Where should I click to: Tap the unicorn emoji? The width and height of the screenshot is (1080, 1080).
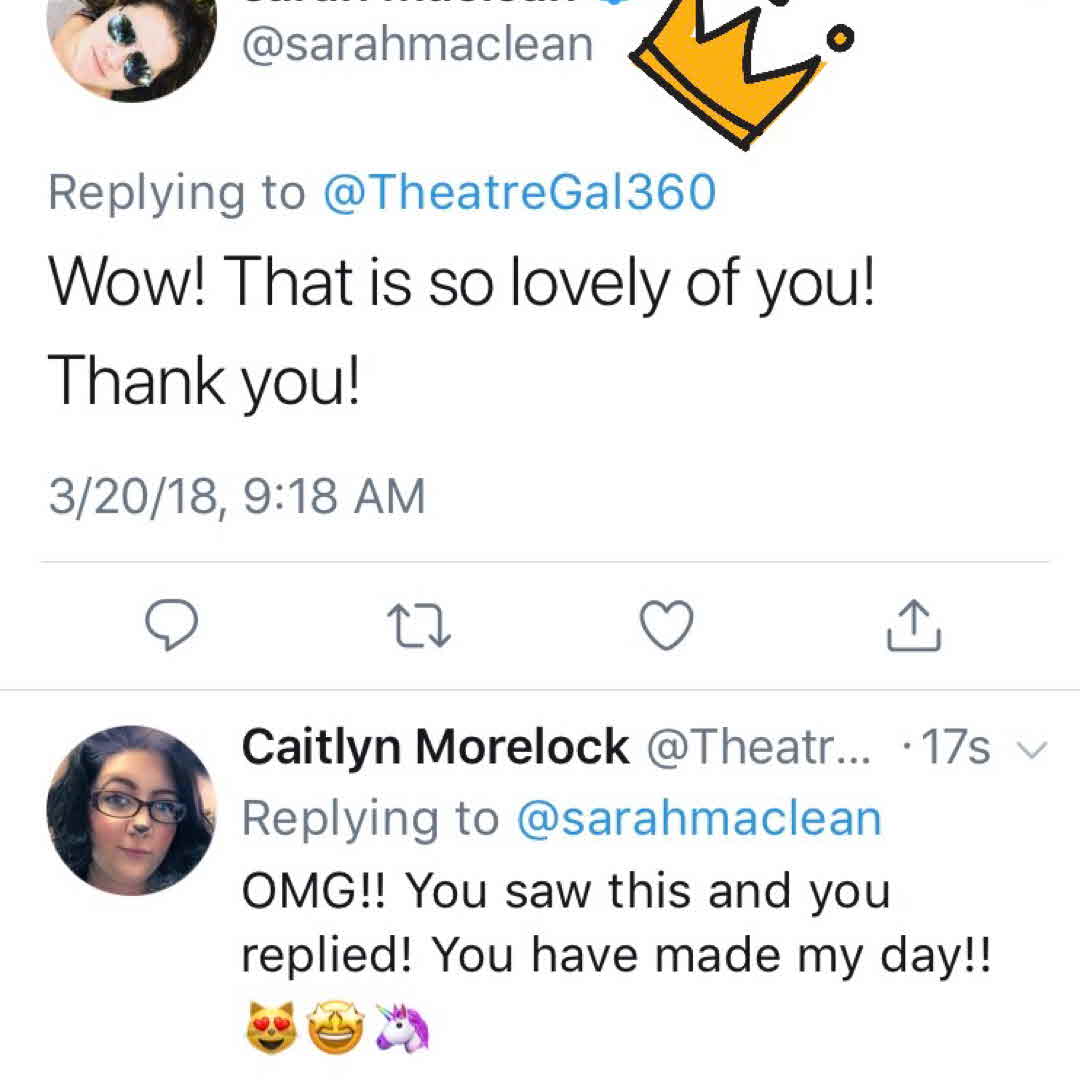401,1030
